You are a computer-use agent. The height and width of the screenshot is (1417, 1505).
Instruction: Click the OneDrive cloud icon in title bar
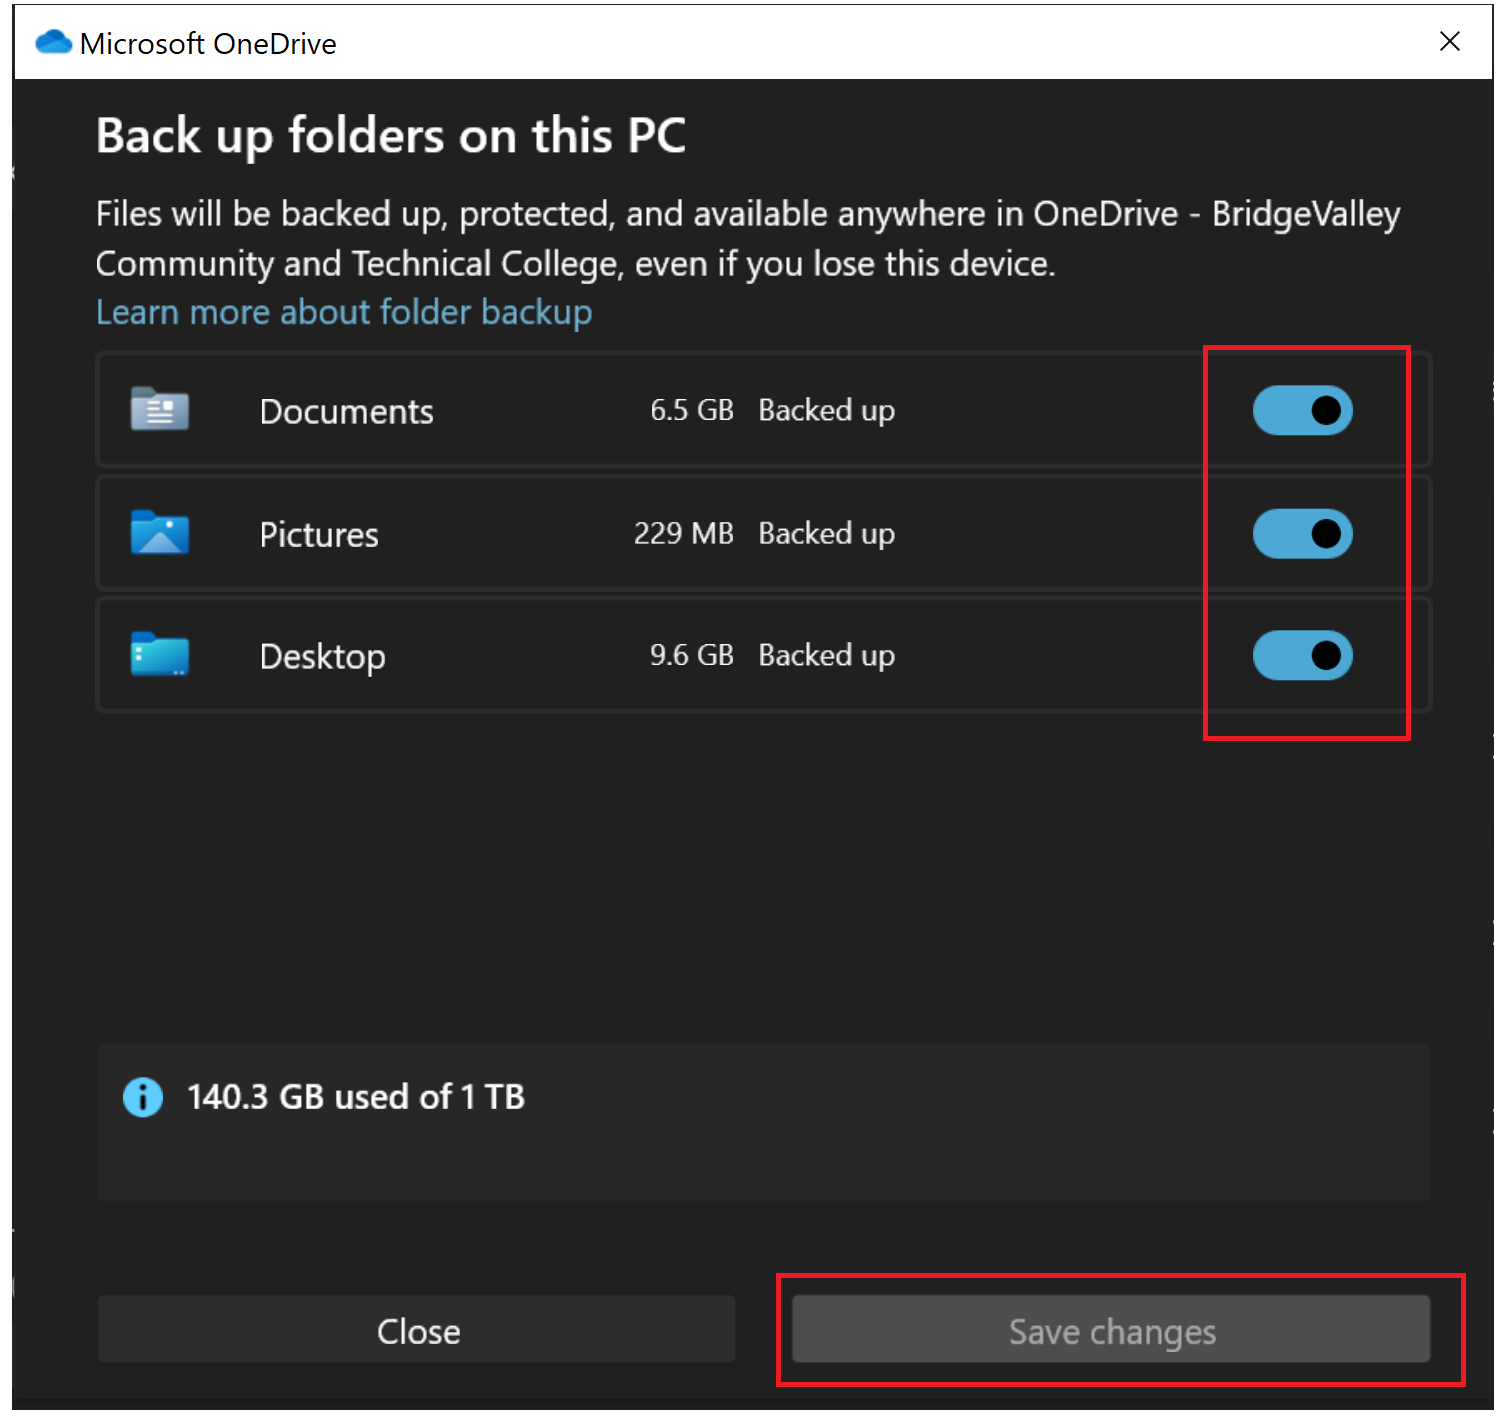click(53, 42)
